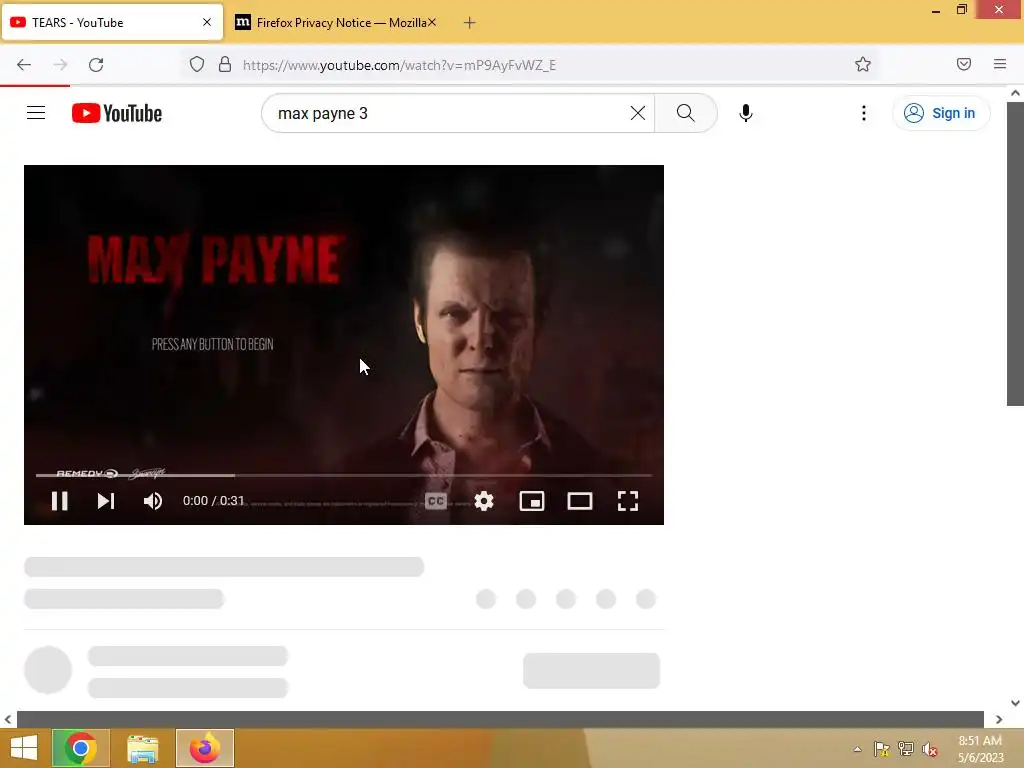Viewport: 1024px width, 768px height.
Task: Bookmark this page with star
Action: tap(863, 65)
